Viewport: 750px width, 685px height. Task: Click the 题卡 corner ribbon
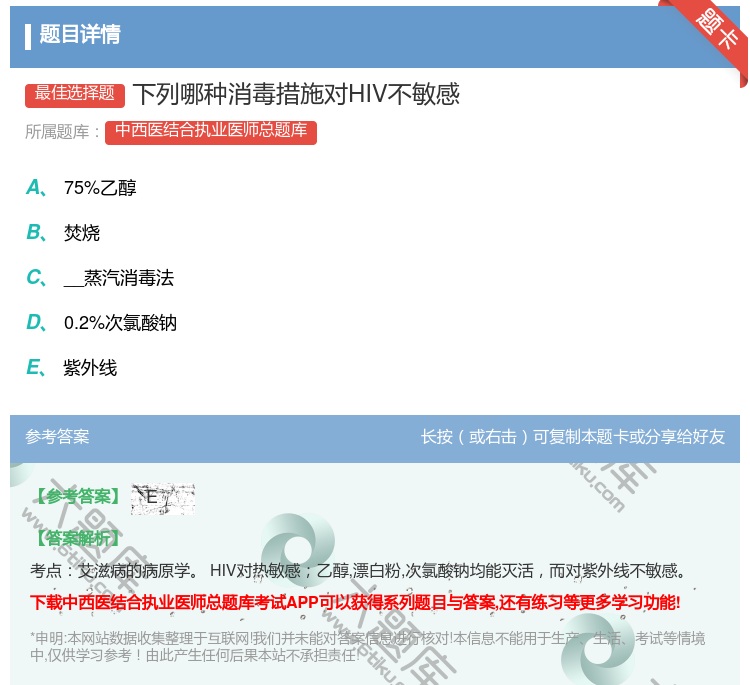point(709,38)
